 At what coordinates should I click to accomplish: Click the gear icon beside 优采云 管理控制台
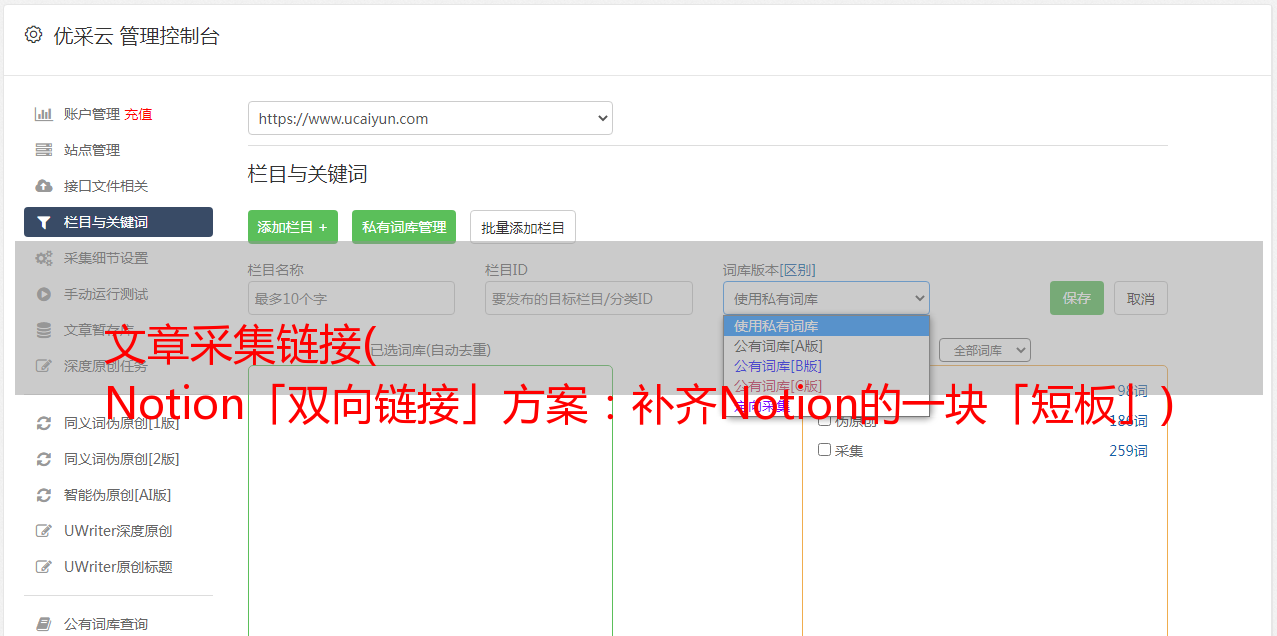pos(33,35)
